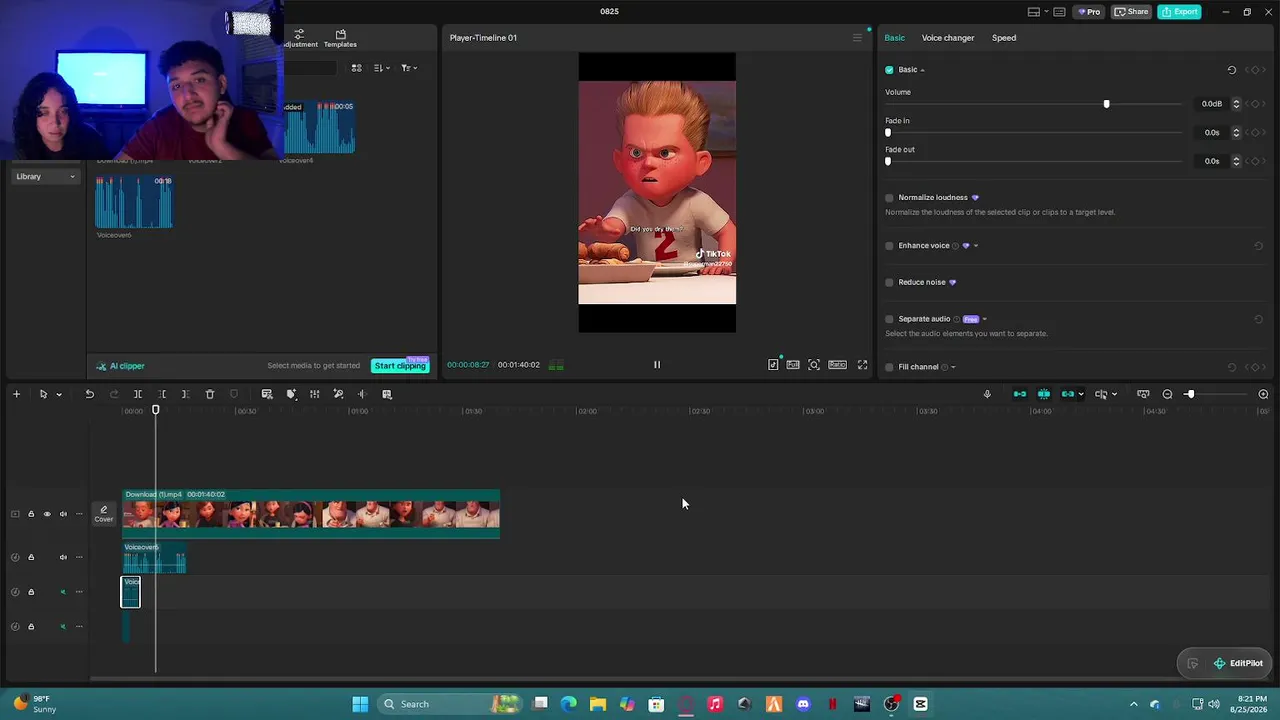This screenshot has width=1280, height=720.
Task: Start voiceover recording with the microphone icon
Action: [987, 394]
